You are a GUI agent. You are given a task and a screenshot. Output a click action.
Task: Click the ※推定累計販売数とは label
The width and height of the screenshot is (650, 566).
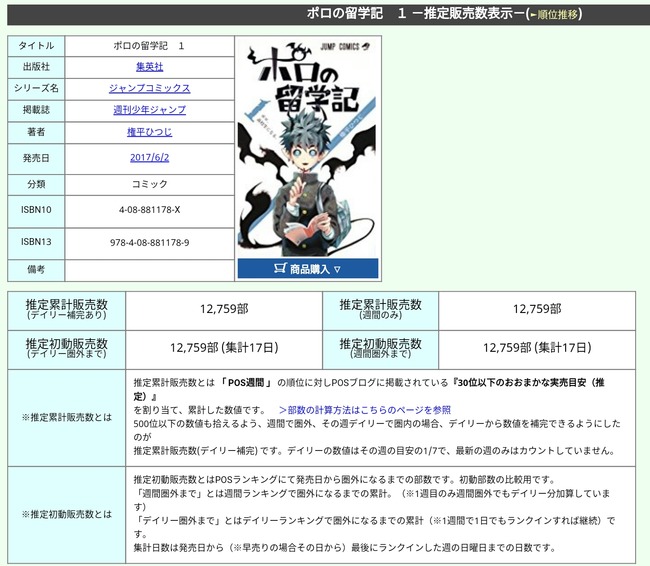[x=67, y=418]
